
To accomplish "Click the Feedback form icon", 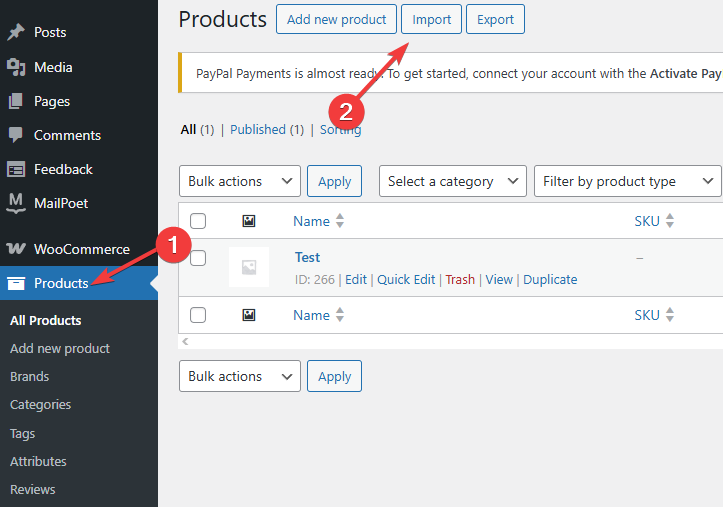I will pos(16,169).
